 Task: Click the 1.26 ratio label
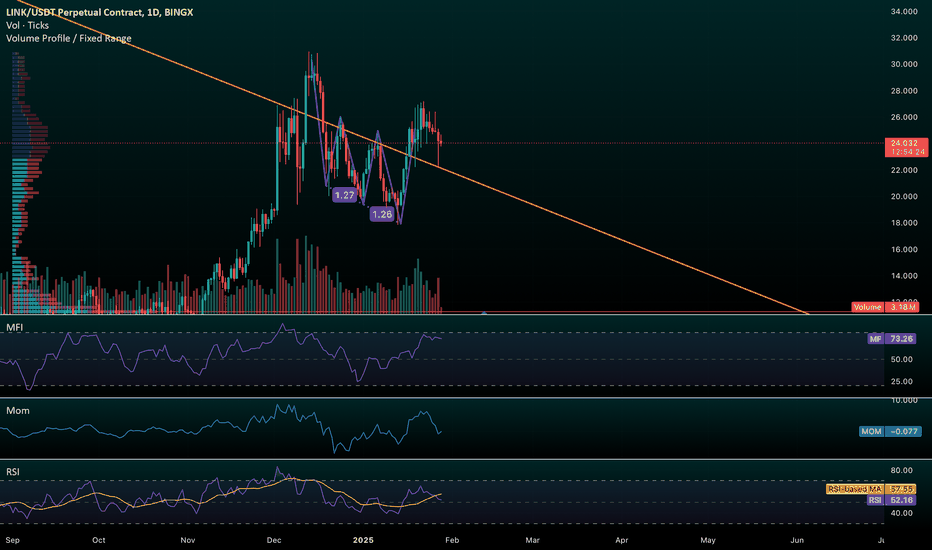point(382,214)
